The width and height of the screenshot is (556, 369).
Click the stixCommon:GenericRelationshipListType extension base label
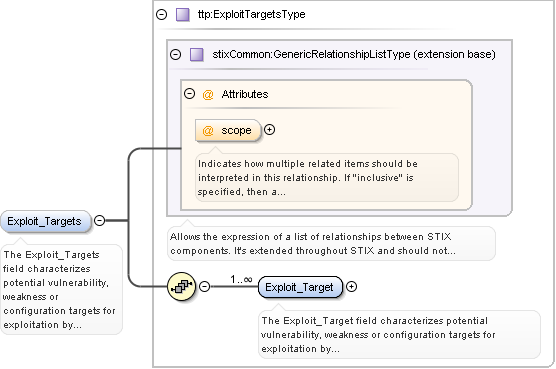[354, 55]
